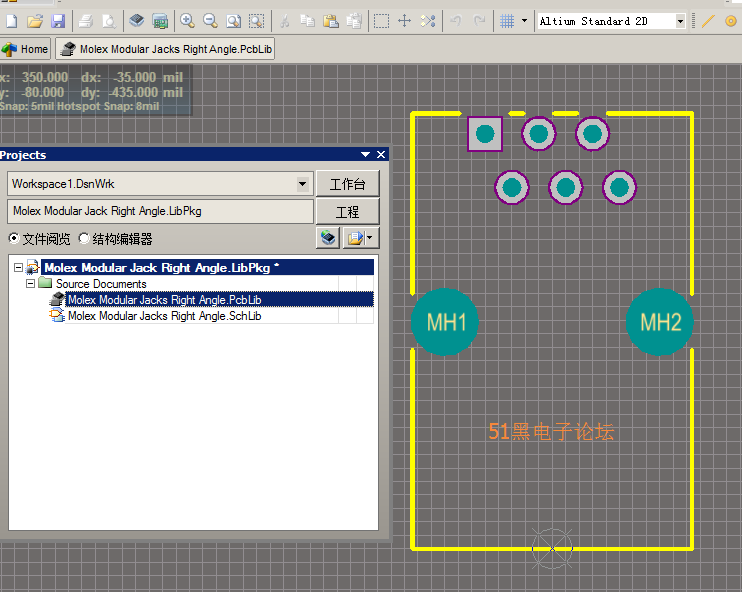
Task: Select the 结构编辑器 structure editor radio button
Action: click(84, 239)
